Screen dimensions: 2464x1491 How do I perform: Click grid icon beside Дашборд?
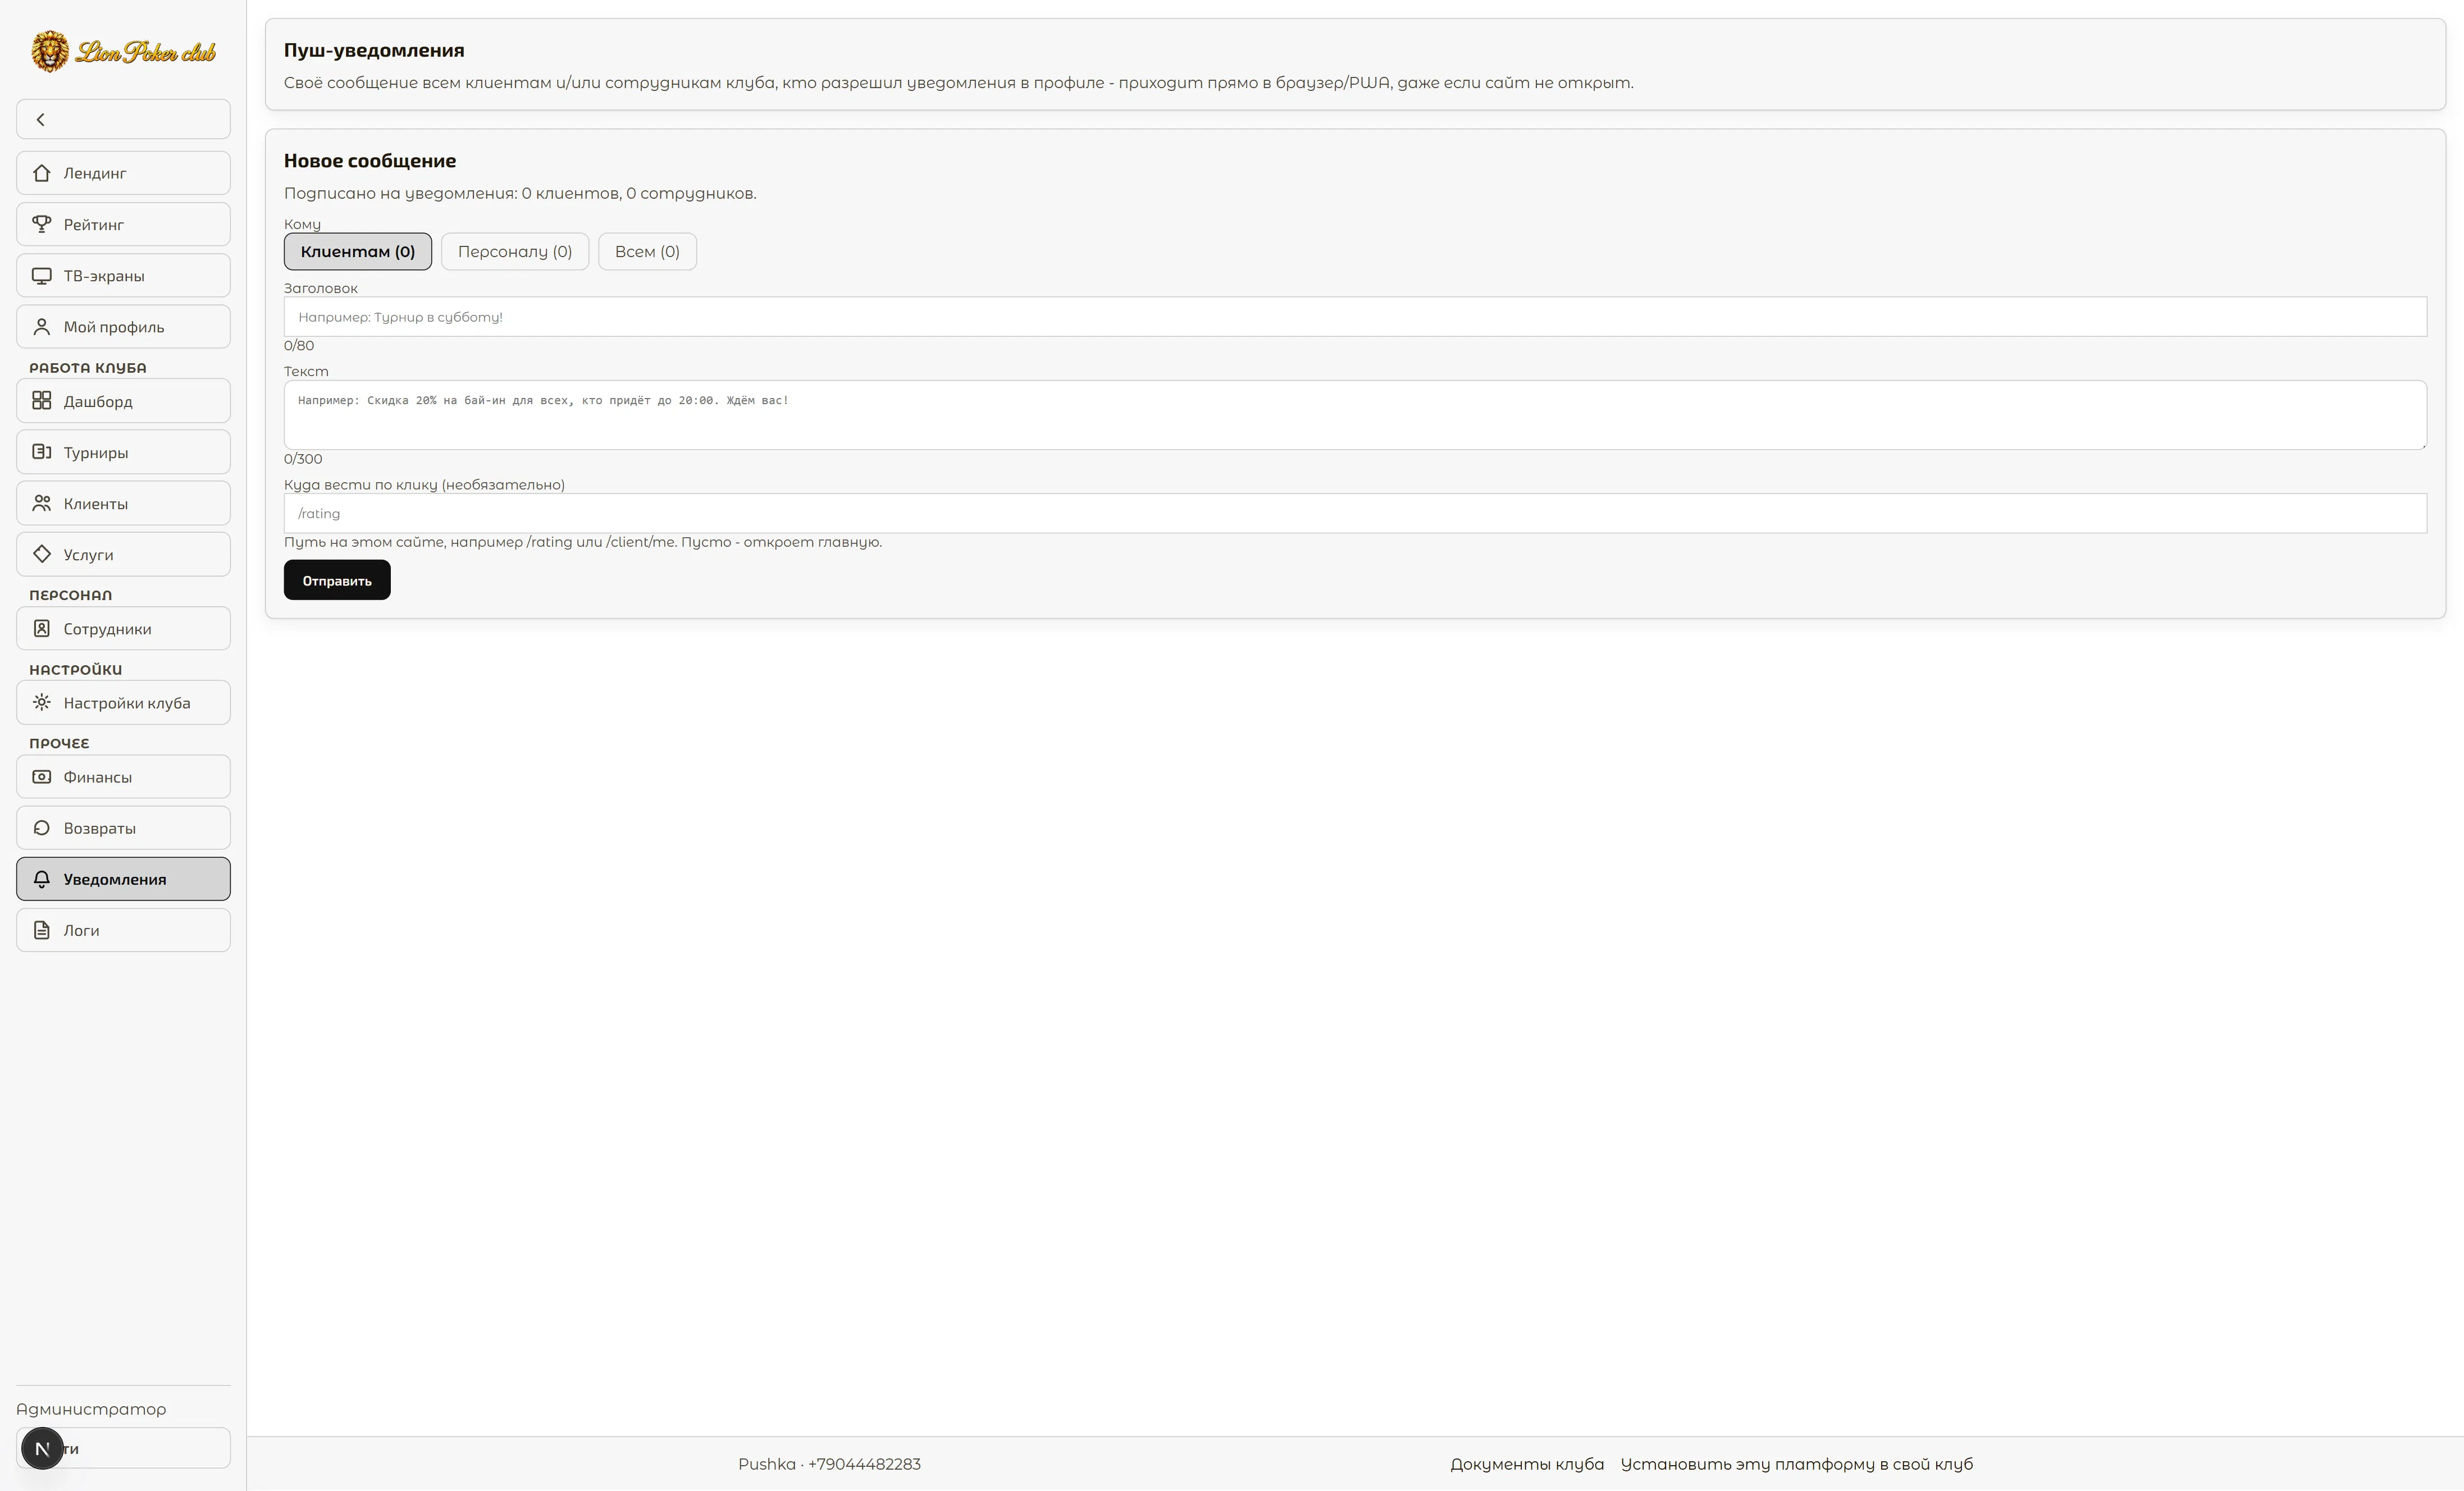(x=41, y=400)
